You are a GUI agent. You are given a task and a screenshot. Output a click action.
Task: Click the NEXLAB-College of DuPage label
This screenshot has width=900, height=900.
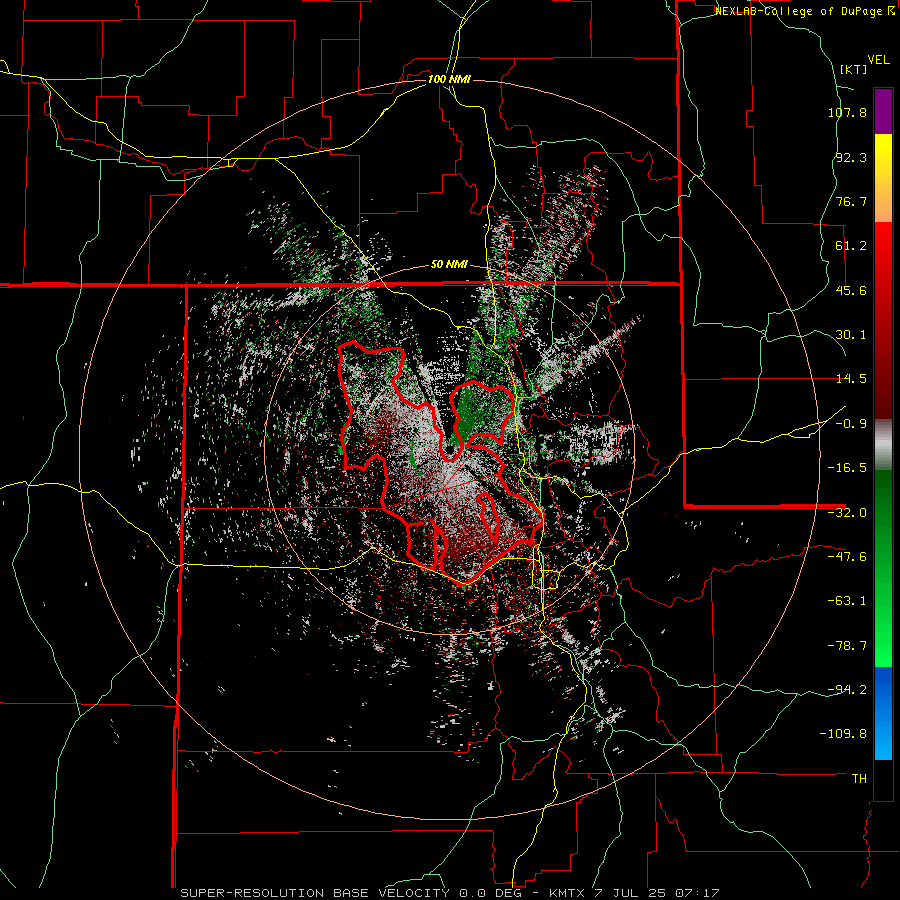click(x=804, y=11)
